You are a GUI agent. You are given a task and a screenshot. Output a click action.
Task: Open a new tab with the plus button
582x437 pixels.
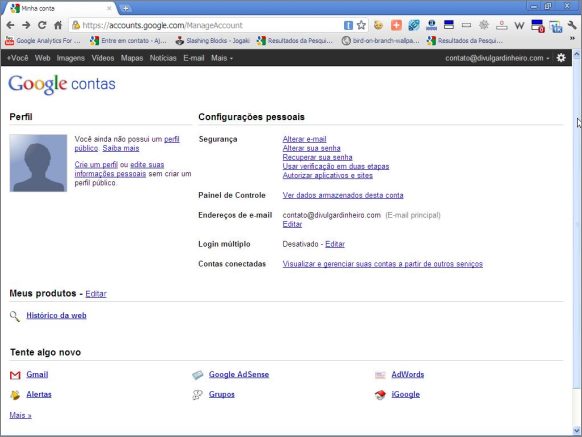[x=125, y=8]
